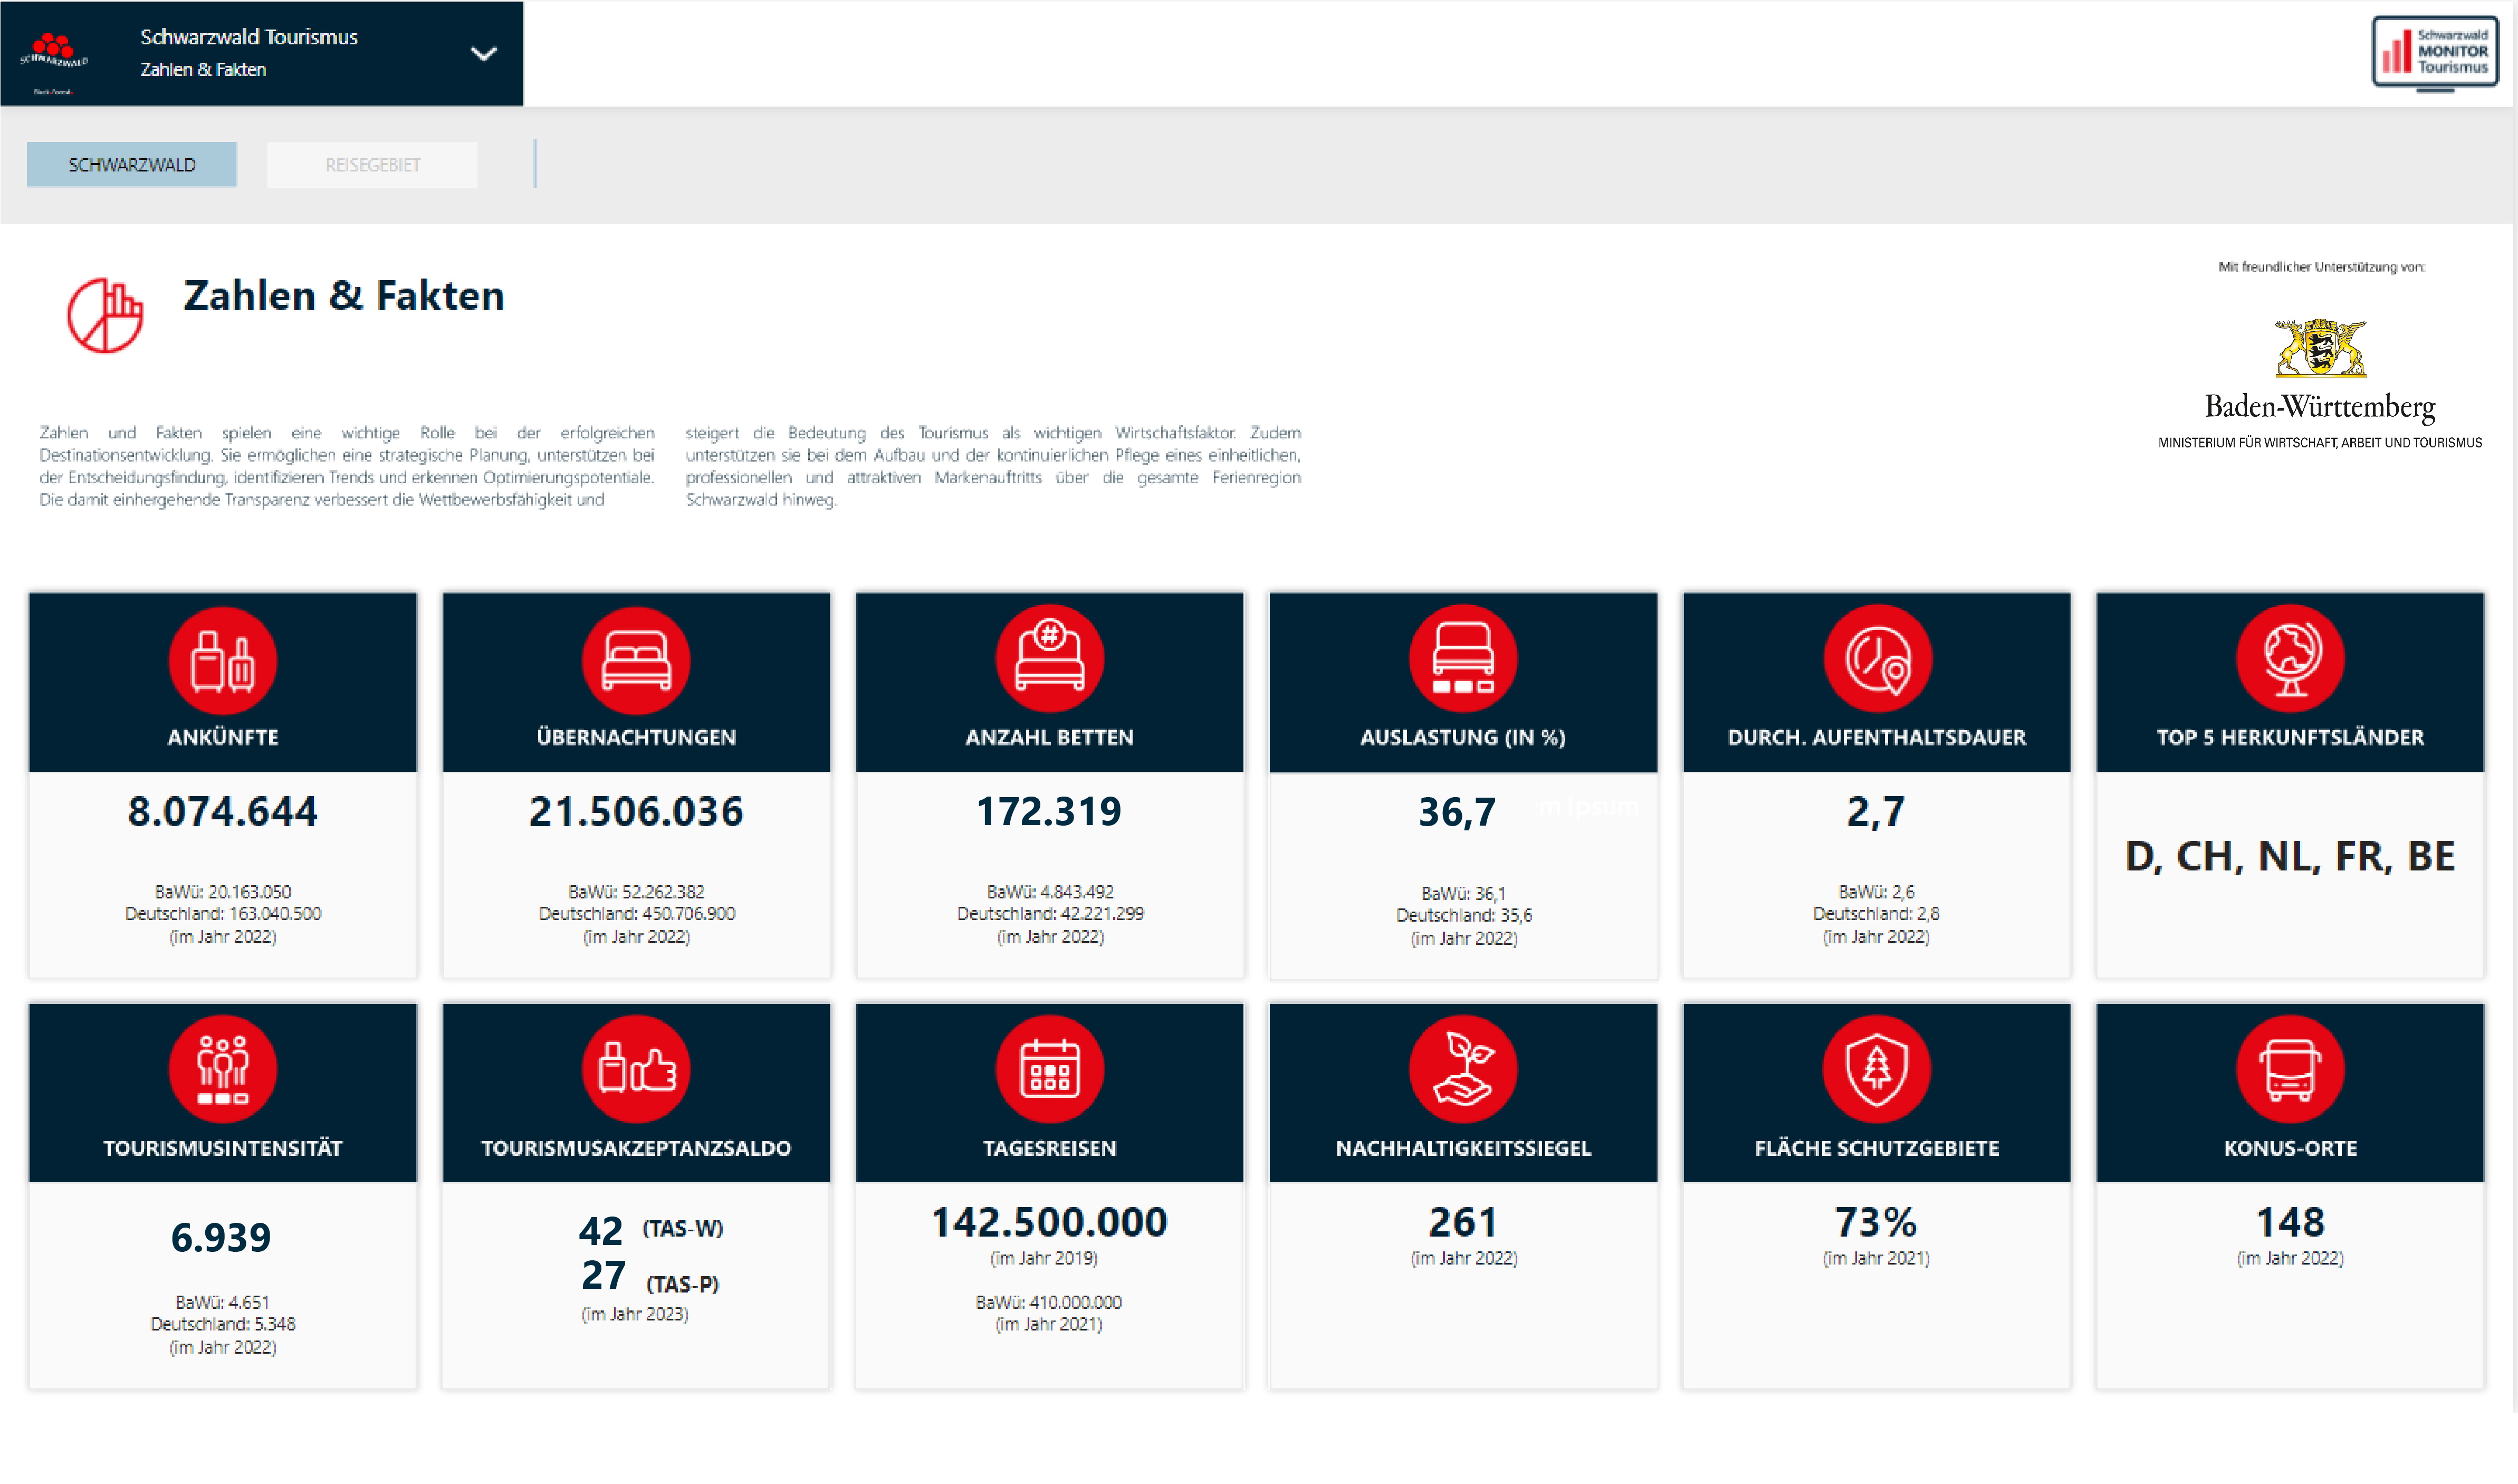Click the Tagesreisen calendar icon
The image size is (2518, 1484).
(x=1049, y=1069)
